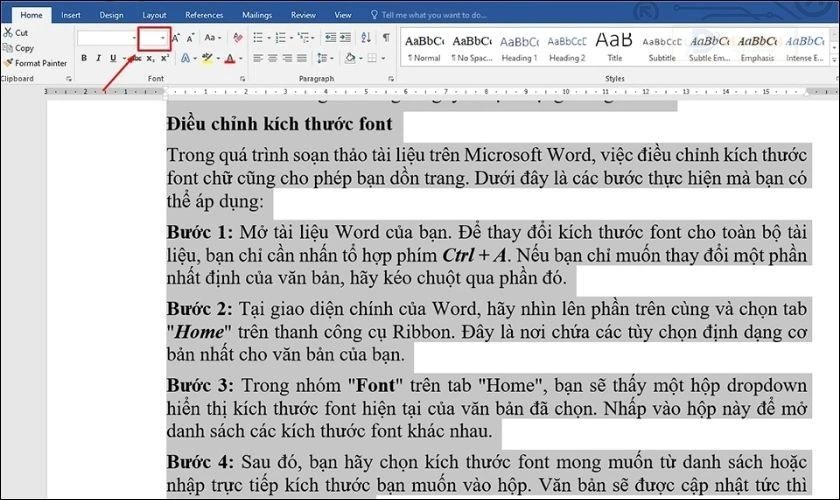Decrease paragraph indent
840x500 pixels.
coord(331,38)
